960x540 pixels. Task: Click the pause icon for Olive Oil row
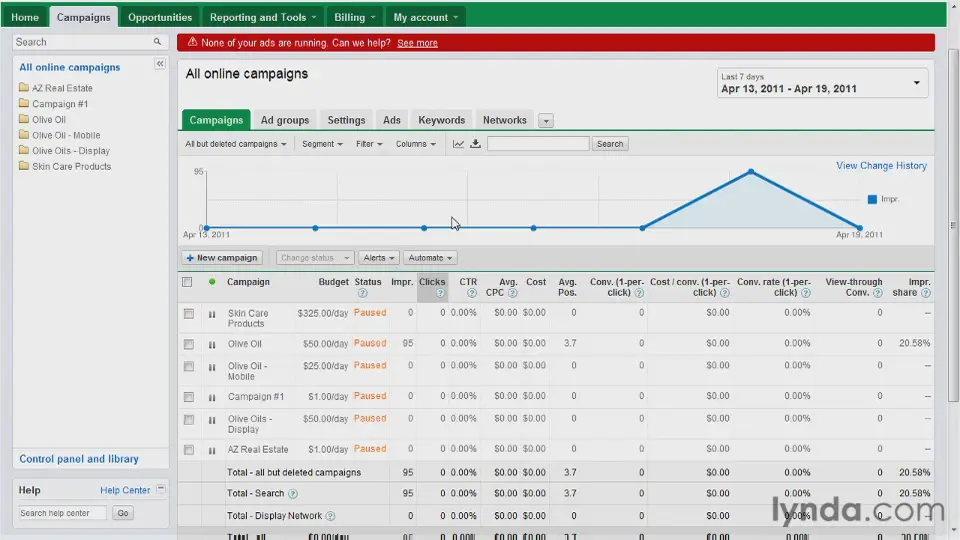(x=212, y=345)
